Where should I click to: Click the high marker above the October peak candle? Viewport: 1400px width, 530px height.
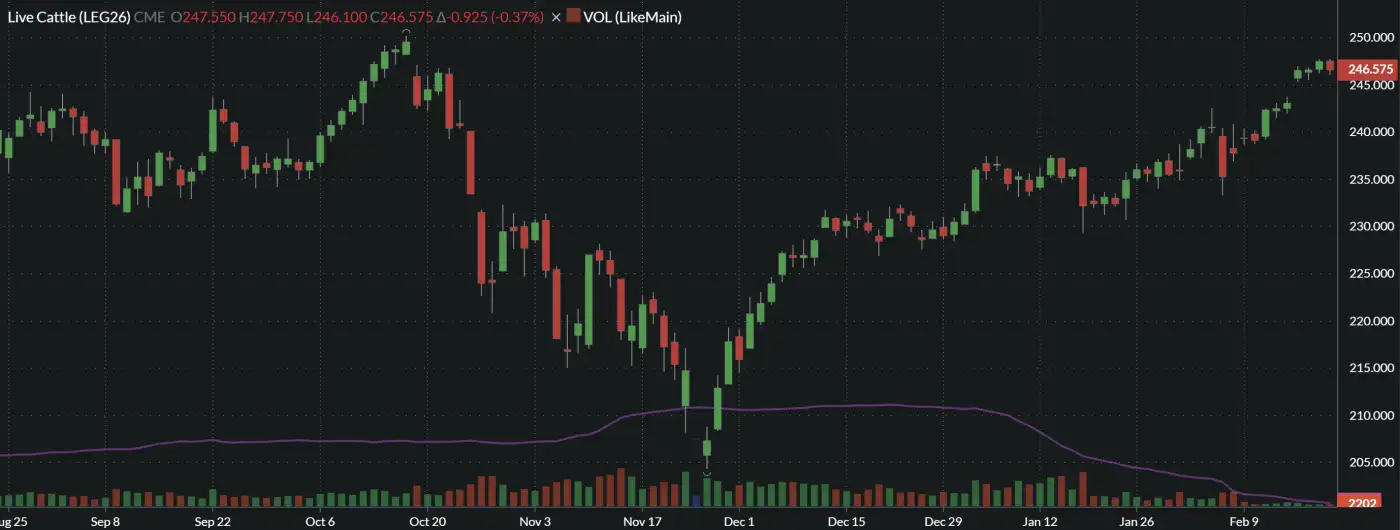pyautogui.click(x=406, y=32)
